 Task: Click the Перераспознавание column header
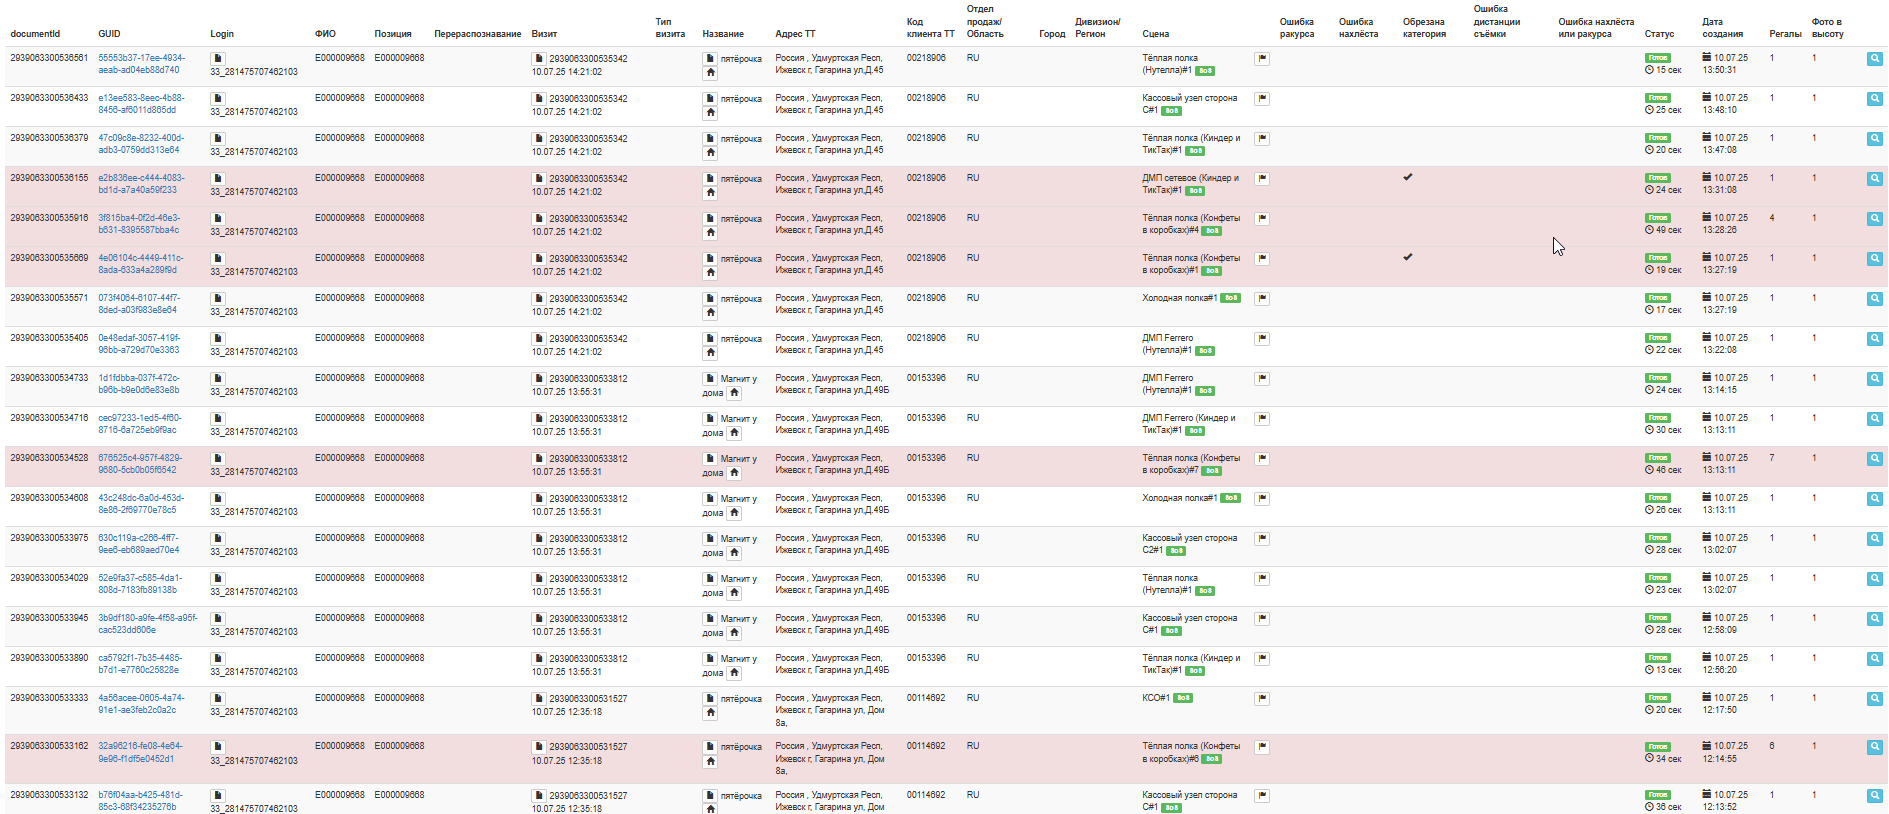coord(478,34)
